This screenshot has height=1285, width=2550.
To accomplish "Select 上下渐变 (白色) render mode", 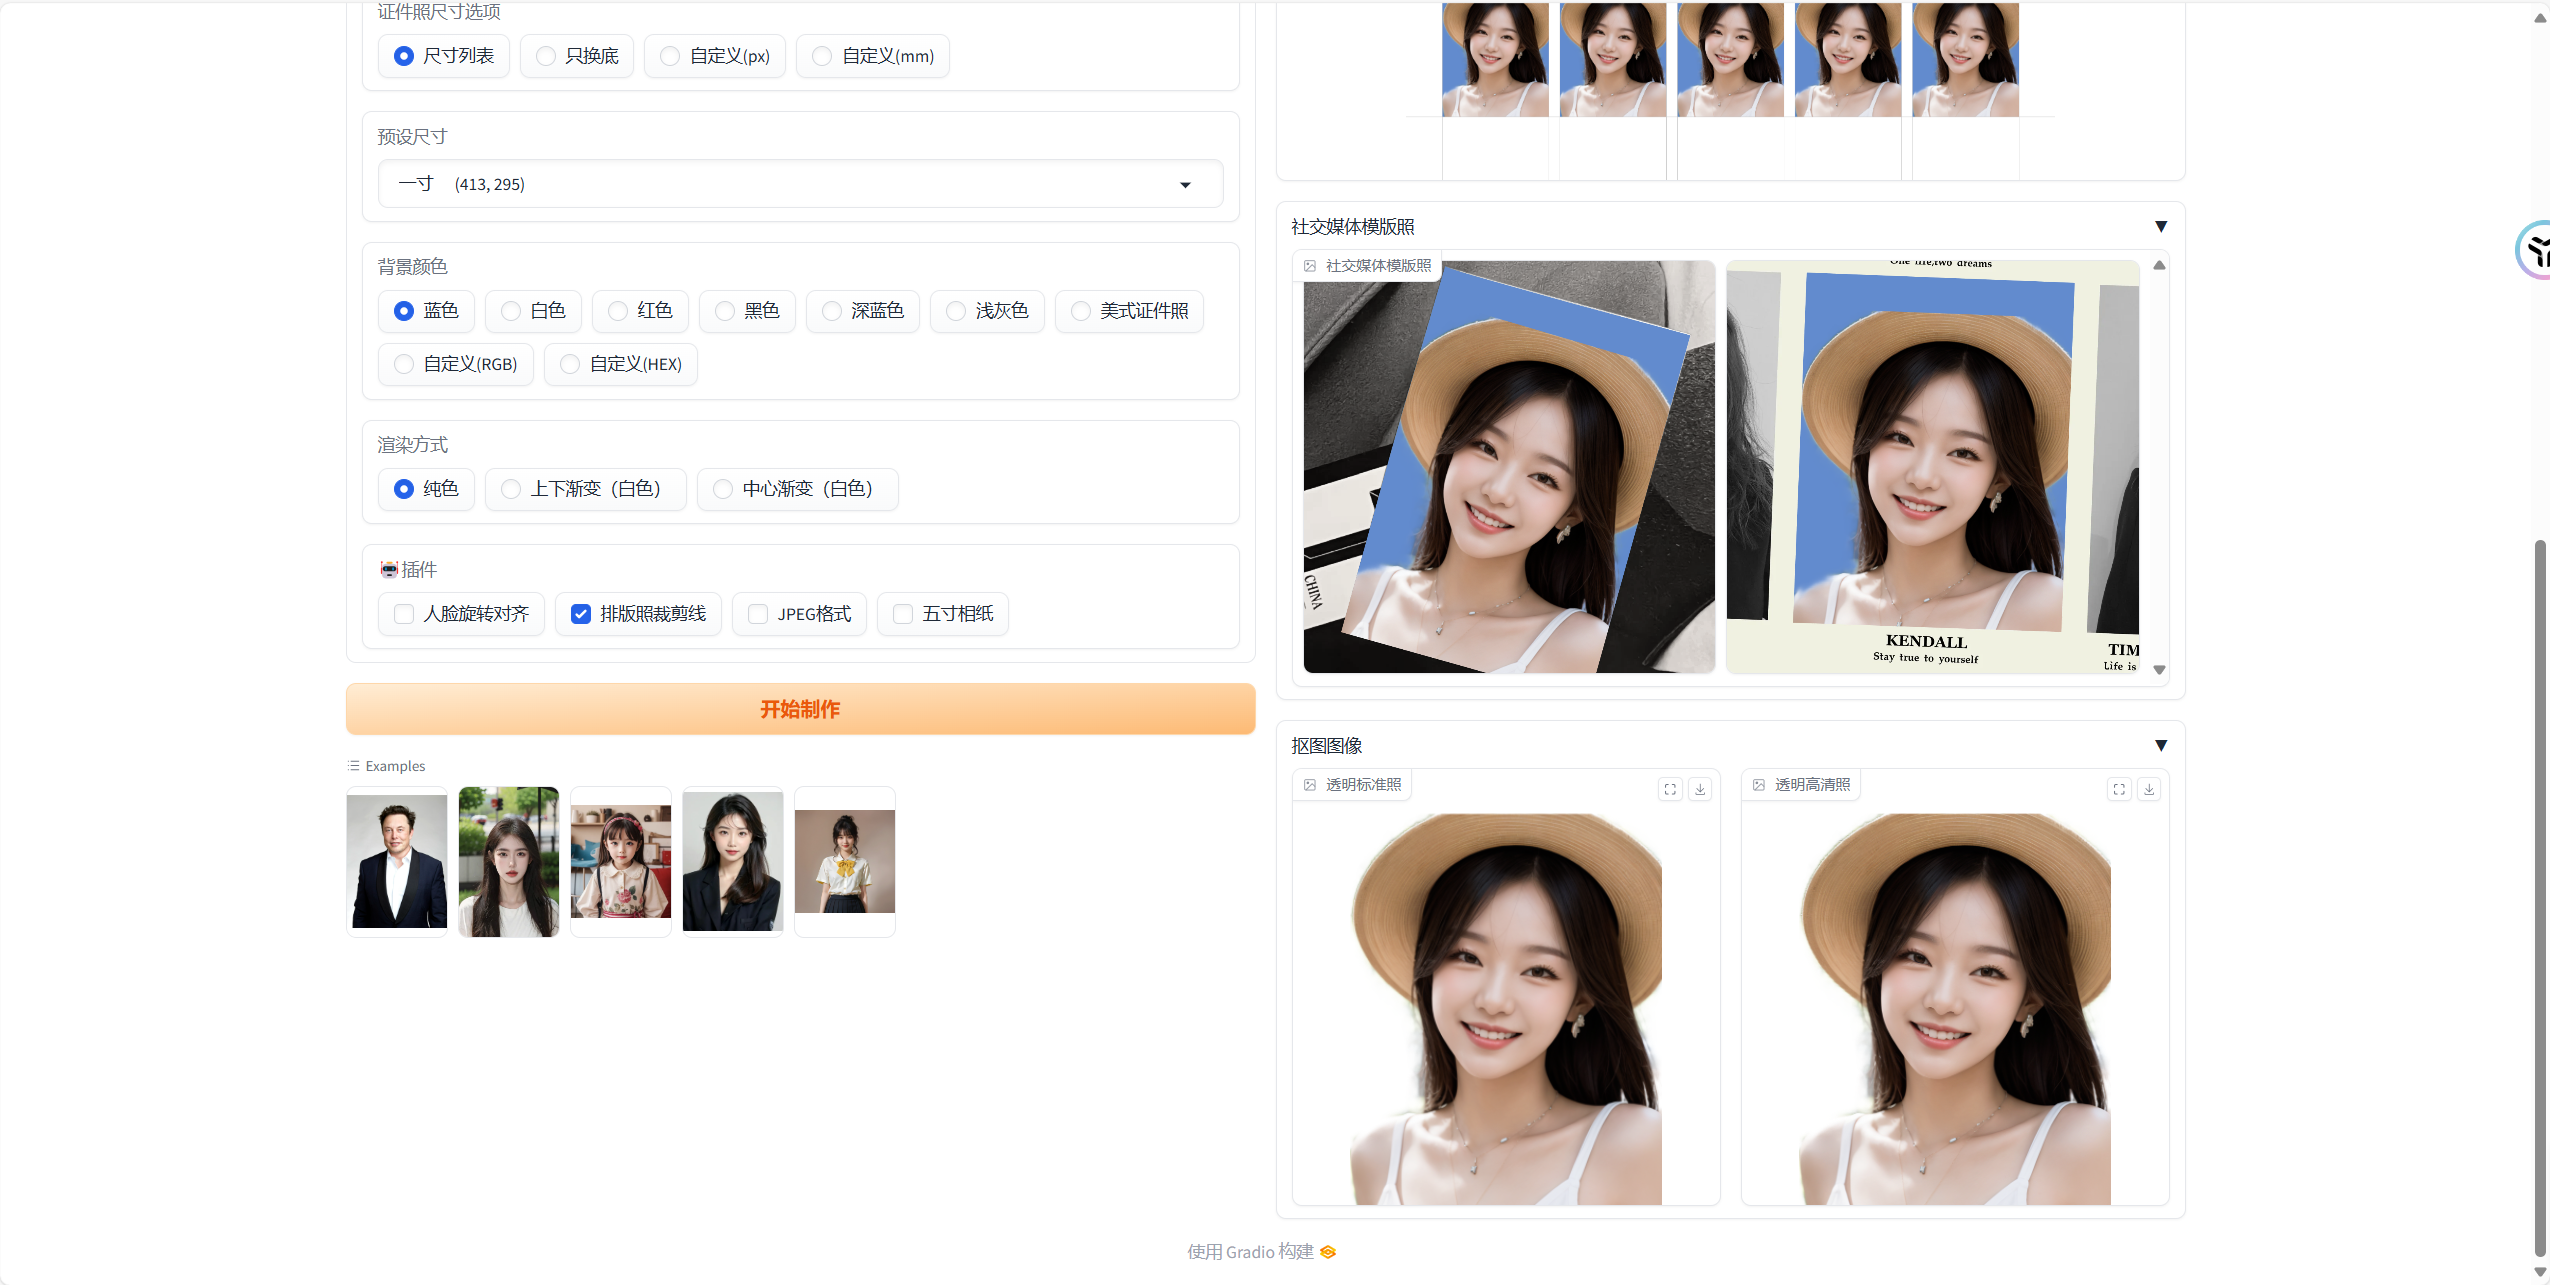I will 511,489.
